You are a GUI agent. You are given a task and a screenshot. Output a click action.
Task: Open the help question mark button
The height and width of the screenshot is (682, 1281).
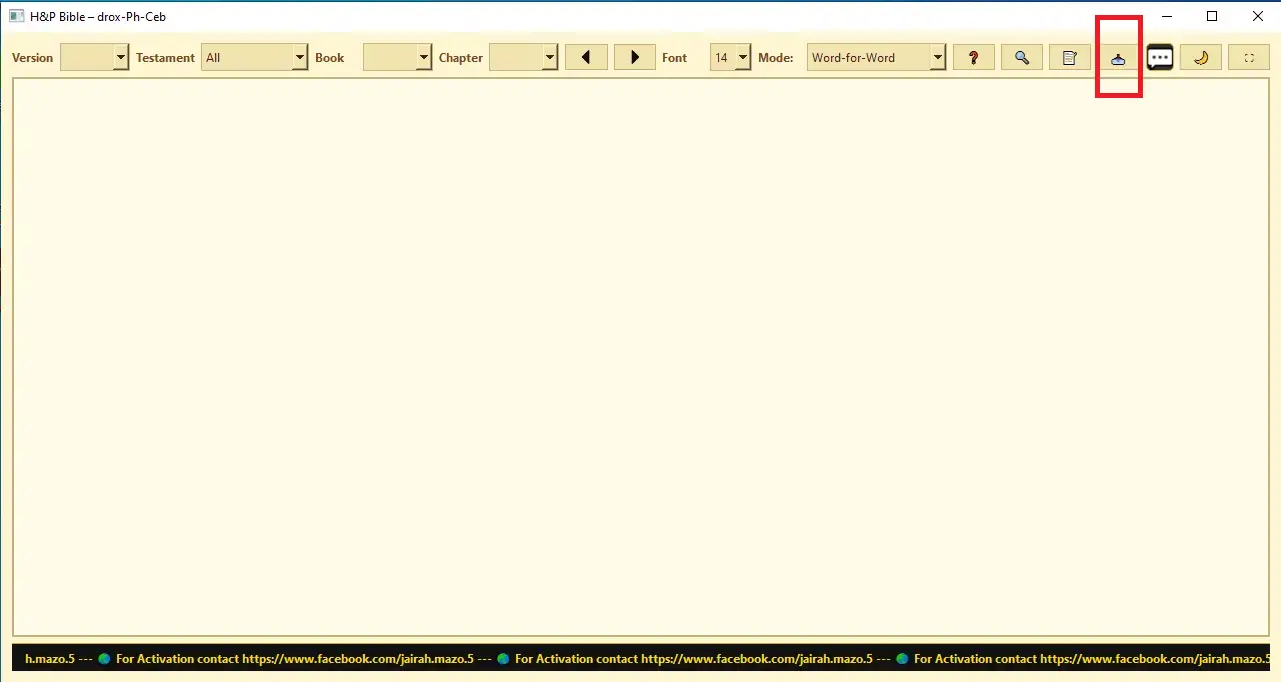click(x=973, y=58)
